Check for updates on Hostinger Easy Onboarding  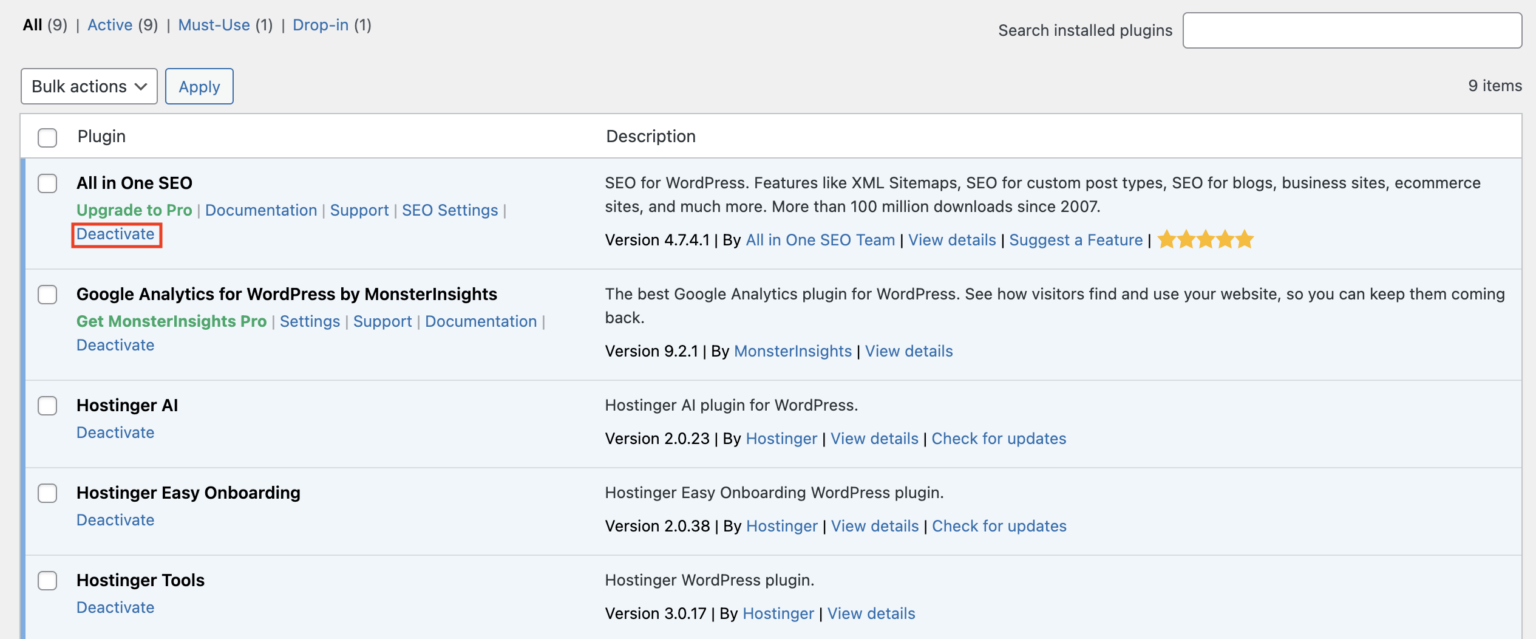[x=998, y=525]
